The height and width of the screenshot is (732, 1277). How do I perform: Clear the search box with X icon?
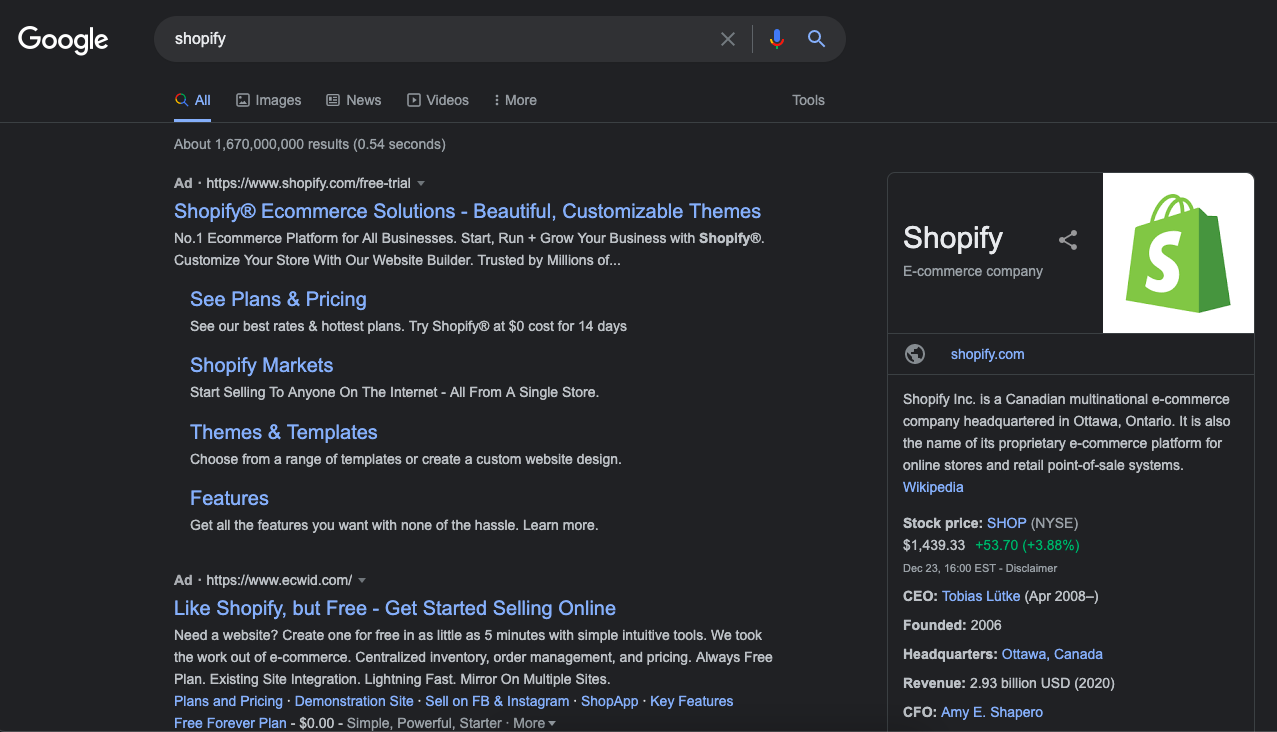[x=728, y=39]
